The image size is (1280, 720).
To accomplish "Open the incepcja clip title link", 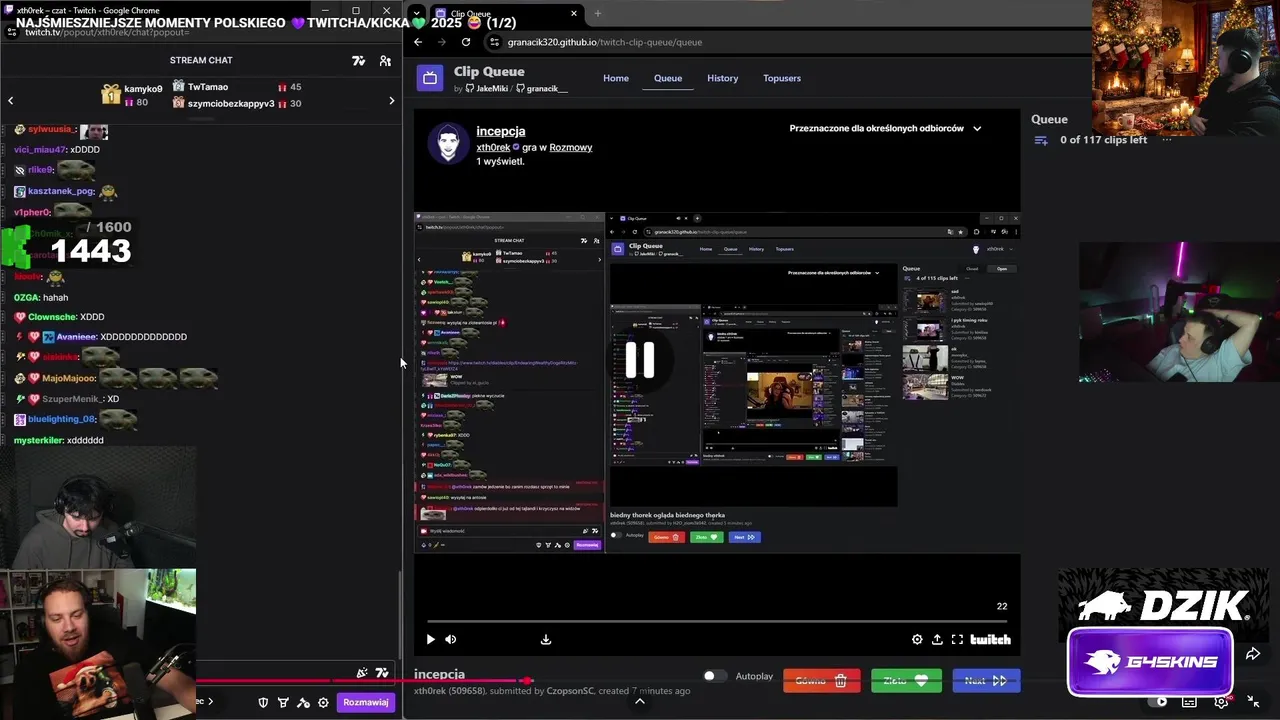I will point(501,131).
